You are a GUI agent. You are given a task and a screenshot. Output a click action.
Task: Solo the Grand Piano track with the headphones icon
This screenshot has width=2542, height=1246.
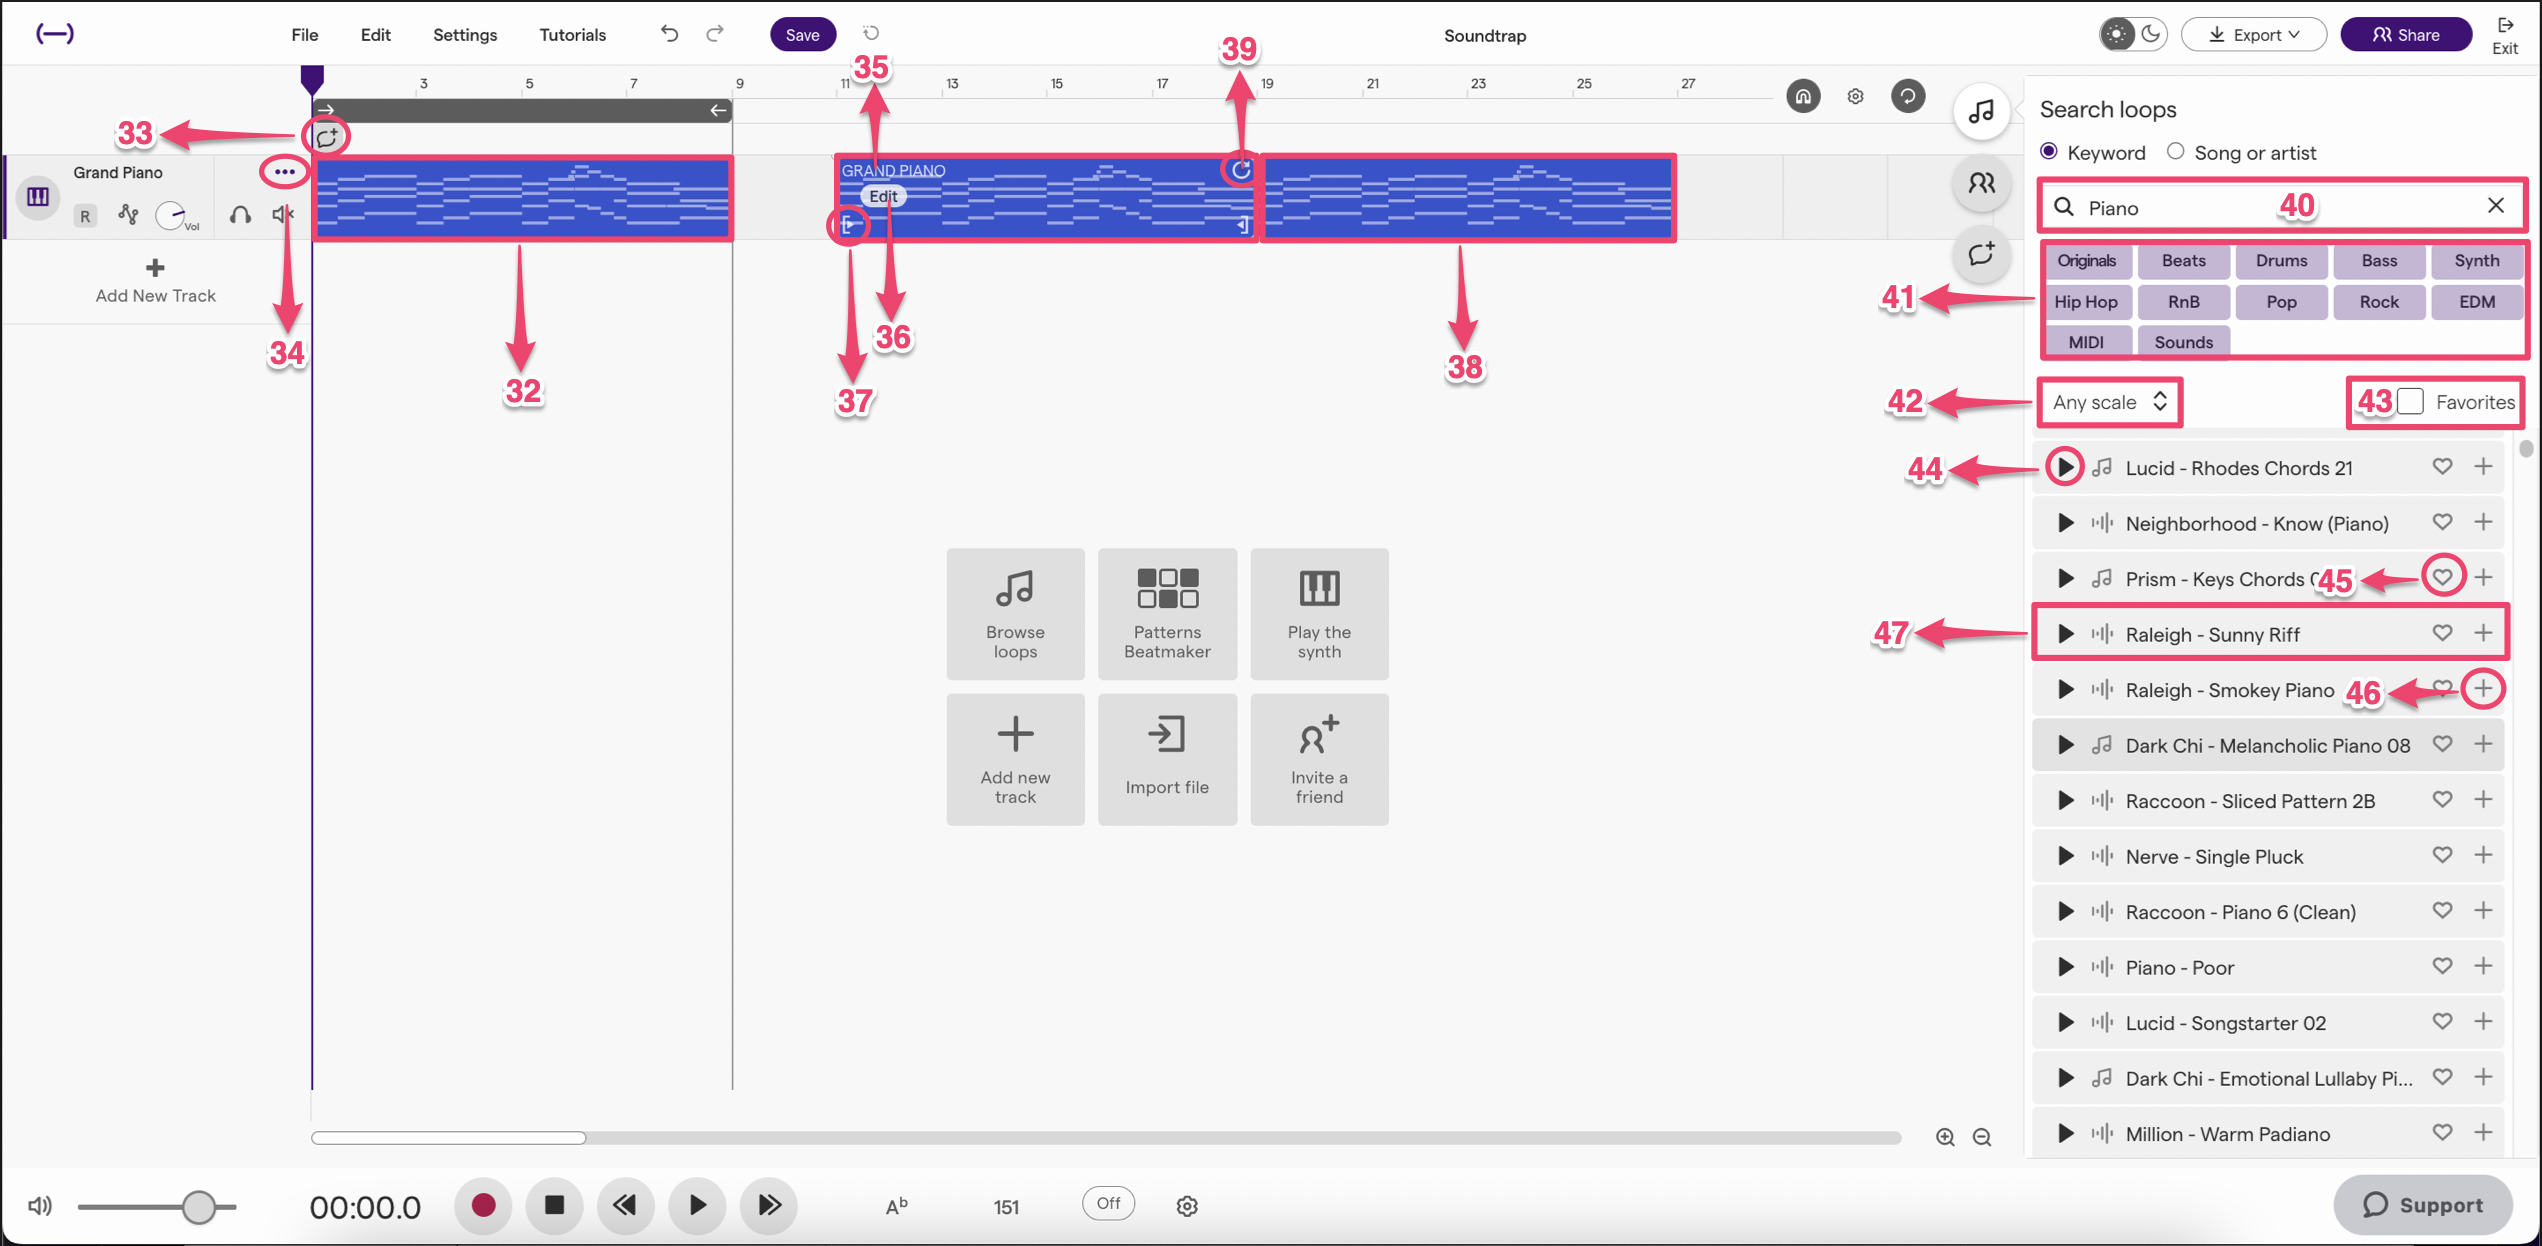coord(239,214)
